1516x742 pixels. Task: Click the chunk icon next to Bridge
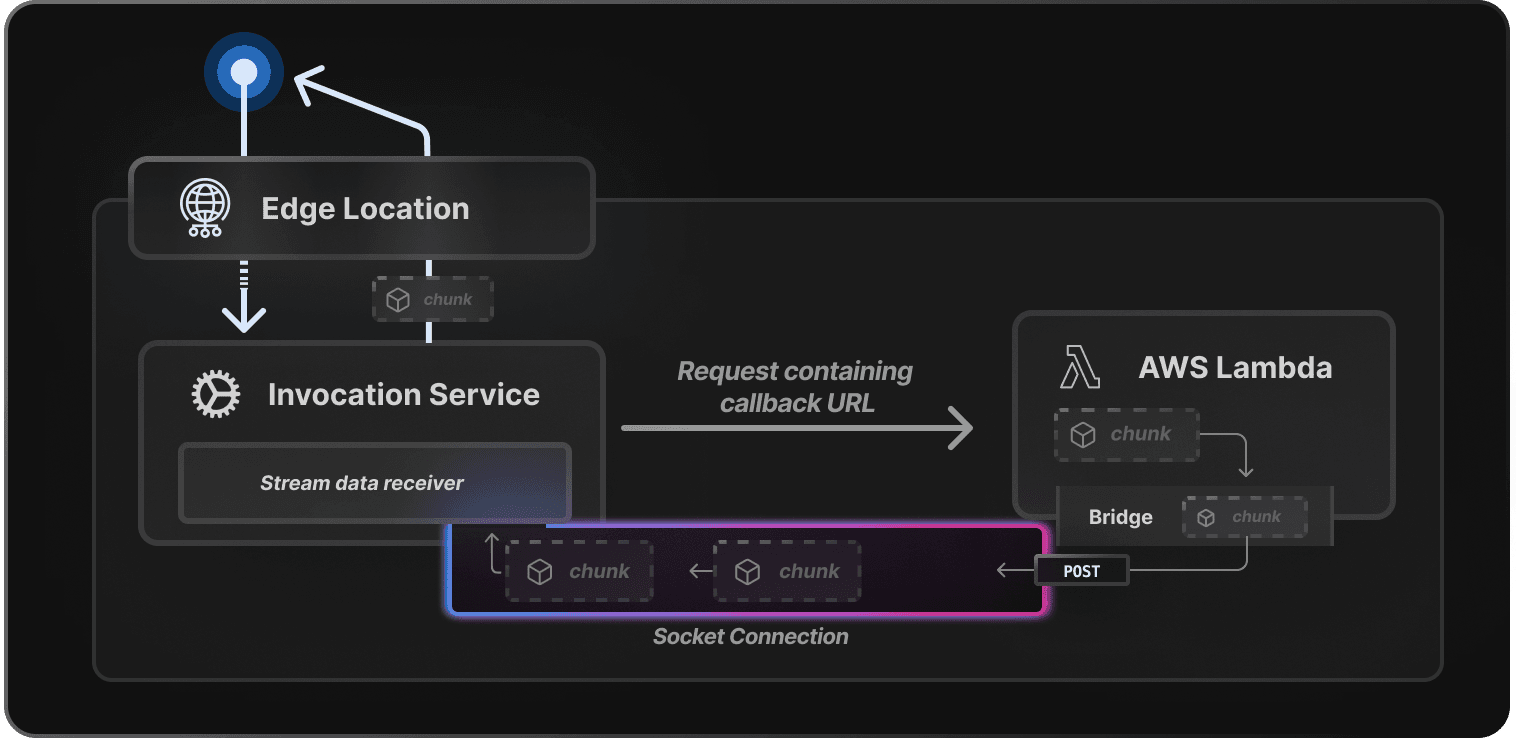(1207, 516)
